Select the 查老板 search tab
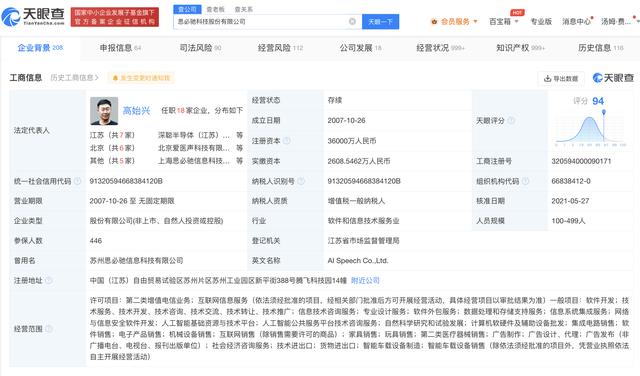The height and width of the screenshot is (376, 640). pyautogui.click(x=215, y=9)
